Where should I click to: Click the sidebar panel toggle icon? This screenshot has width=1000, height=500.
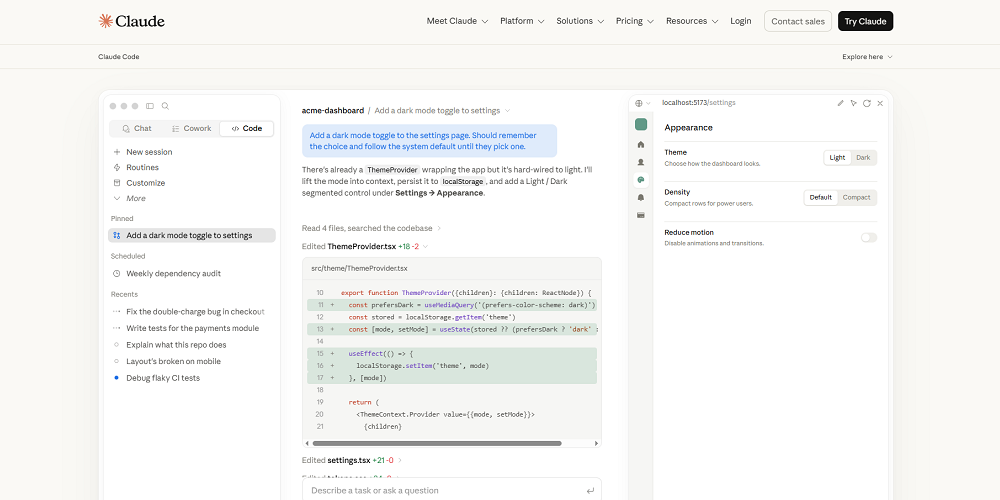[x=150, y=106]
